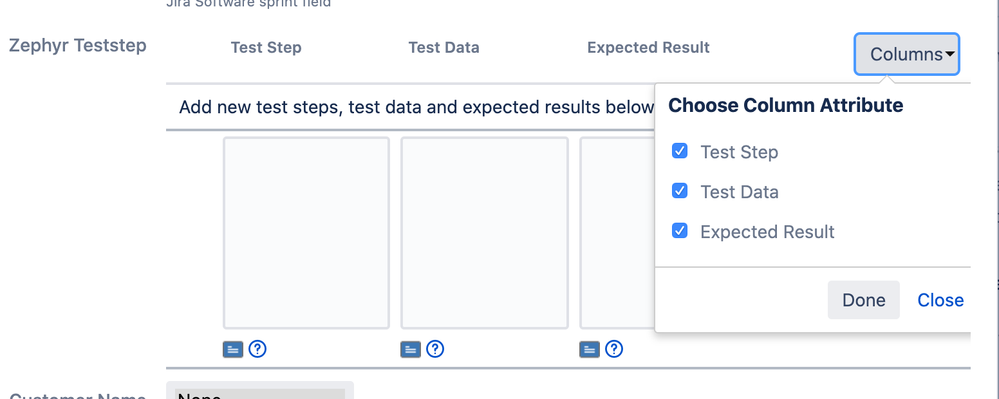Click help icon below Expected Result box
This screenshot has width=999, height=399.
(614, 349)
